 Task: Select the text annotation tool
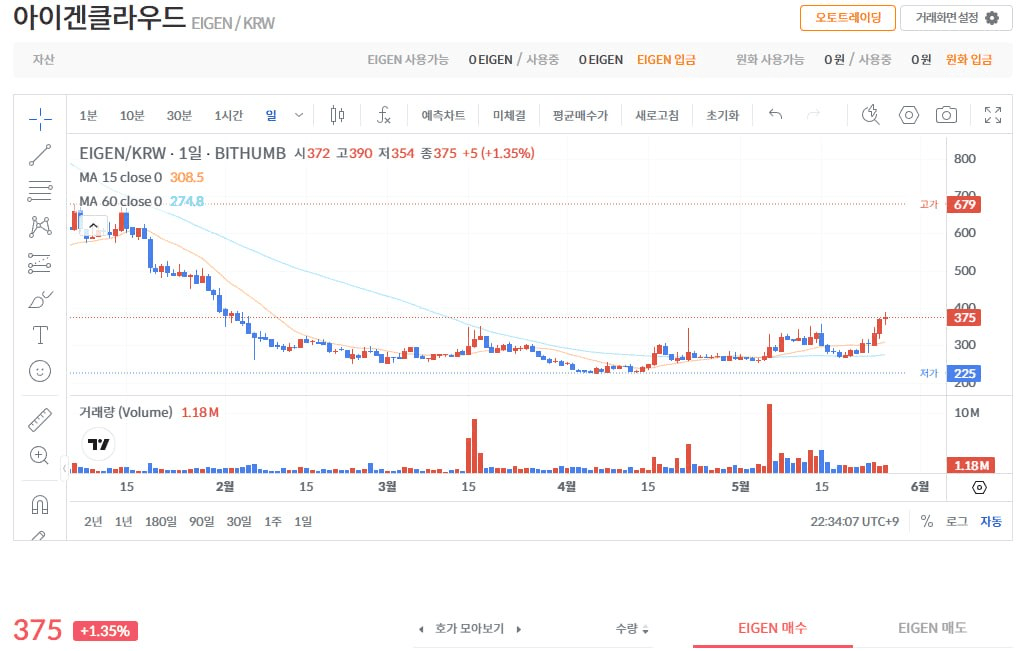tap(40, 335)
